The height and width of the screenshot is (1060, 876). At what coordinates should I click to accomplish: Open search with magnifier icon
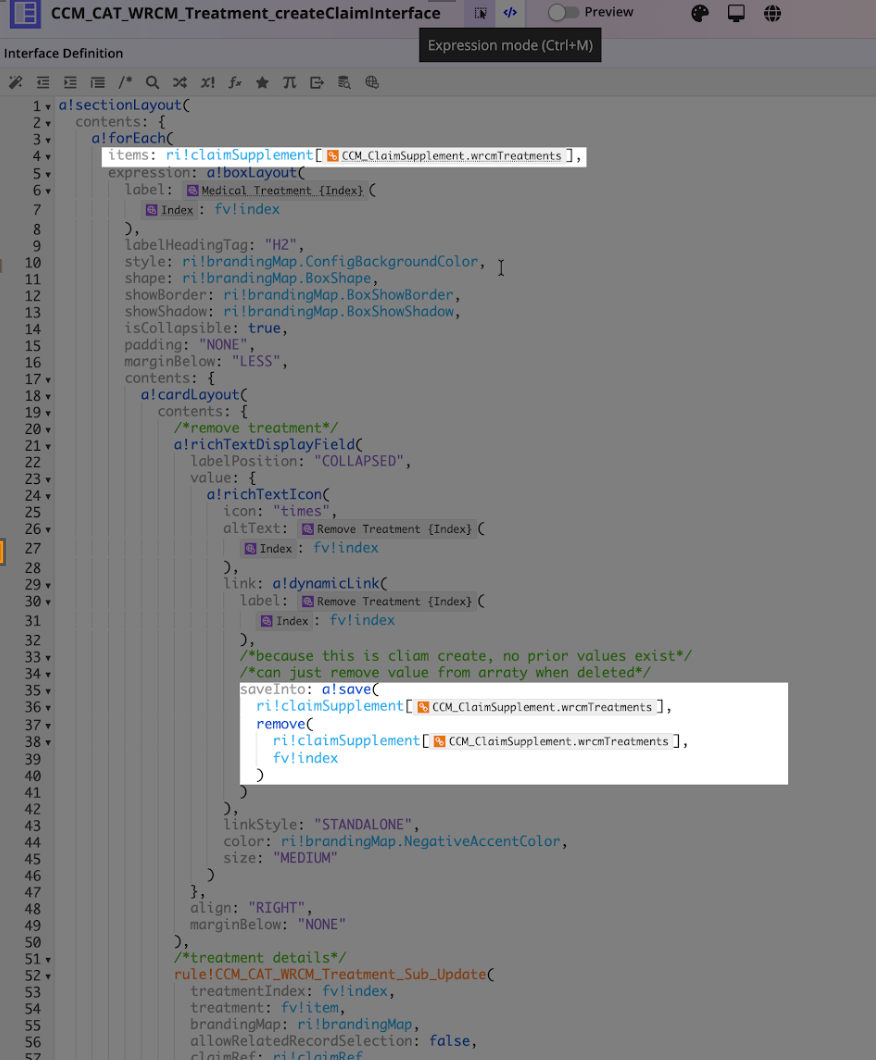click(153, 82)
